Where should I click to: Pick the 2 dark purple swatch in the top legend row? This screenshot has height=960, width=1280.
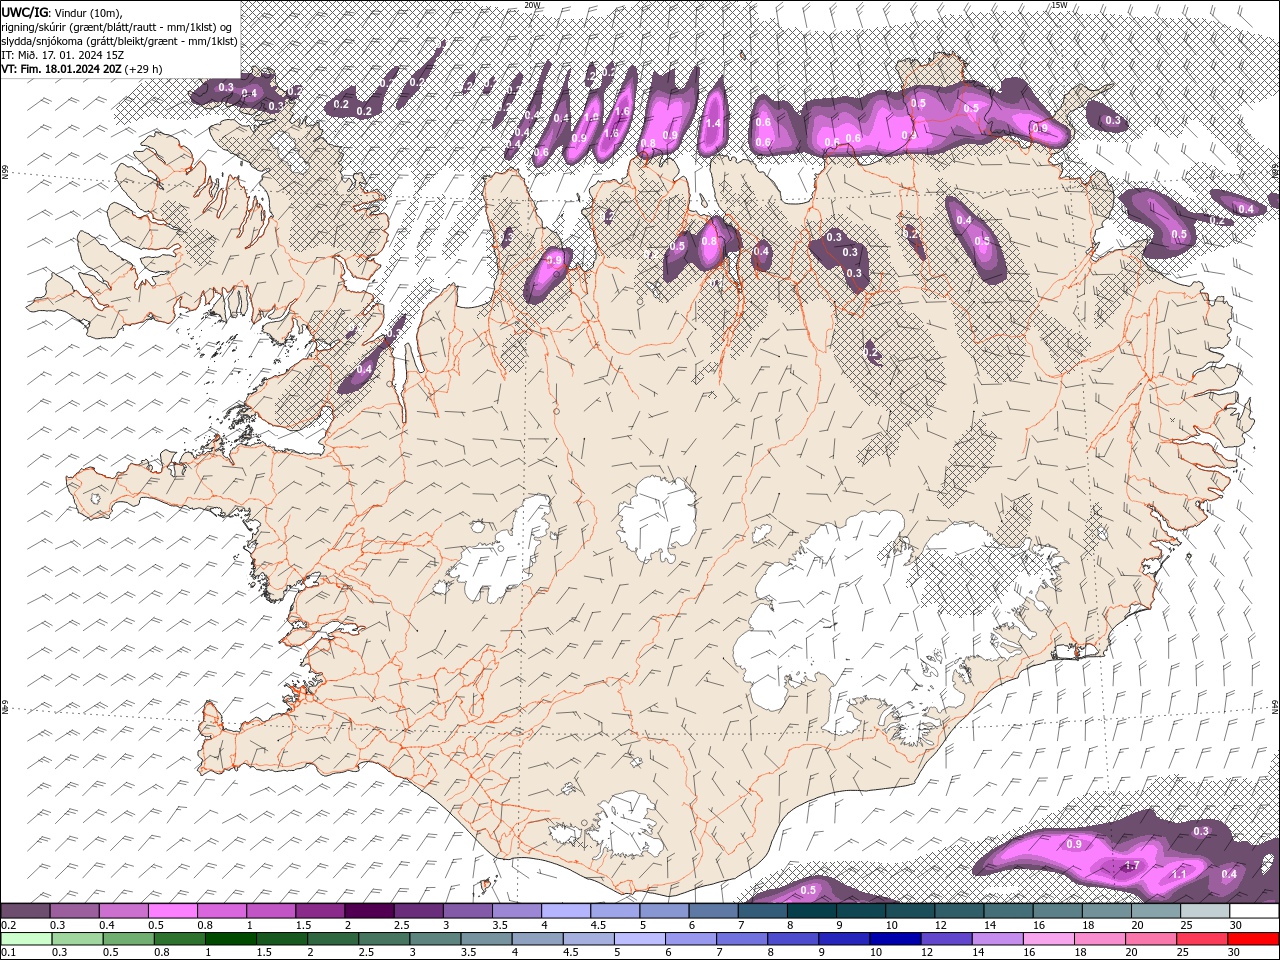368,911
